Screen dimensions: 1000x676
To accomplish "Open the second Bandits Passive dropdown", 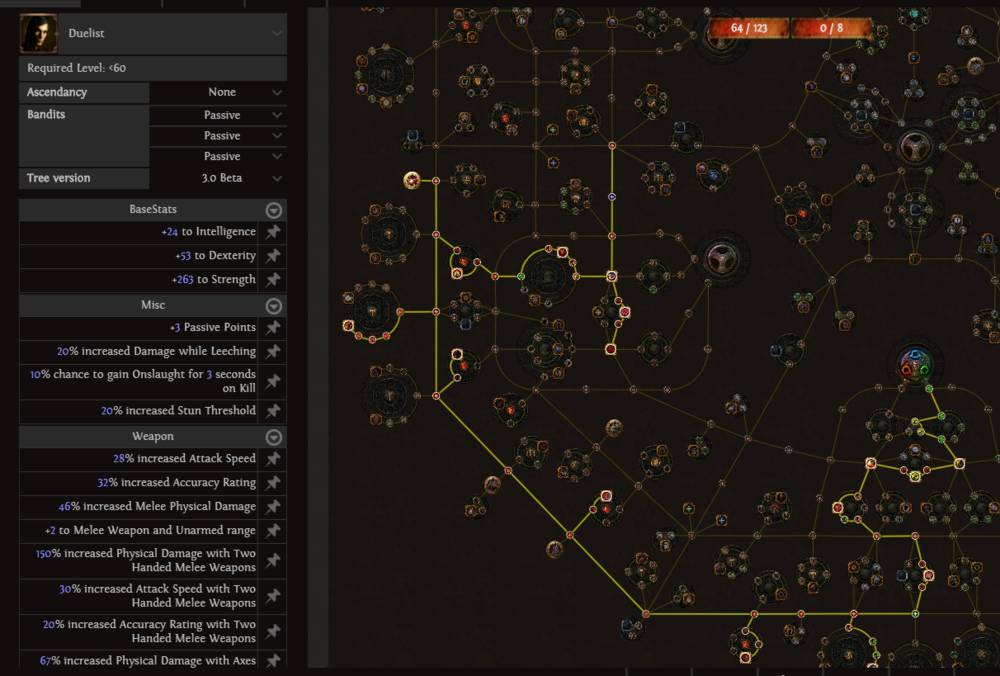I will (218, 136).
